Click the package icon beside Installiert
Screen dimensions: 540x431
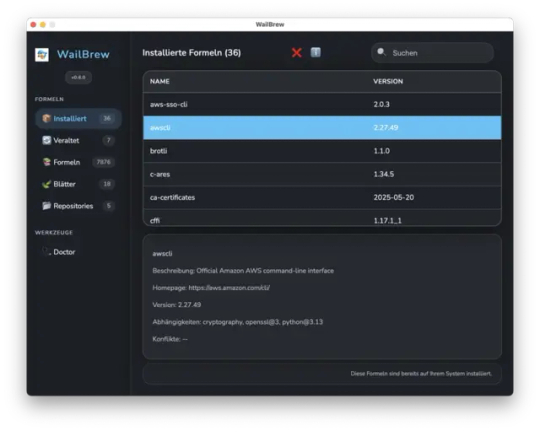(x=46, y=118)
